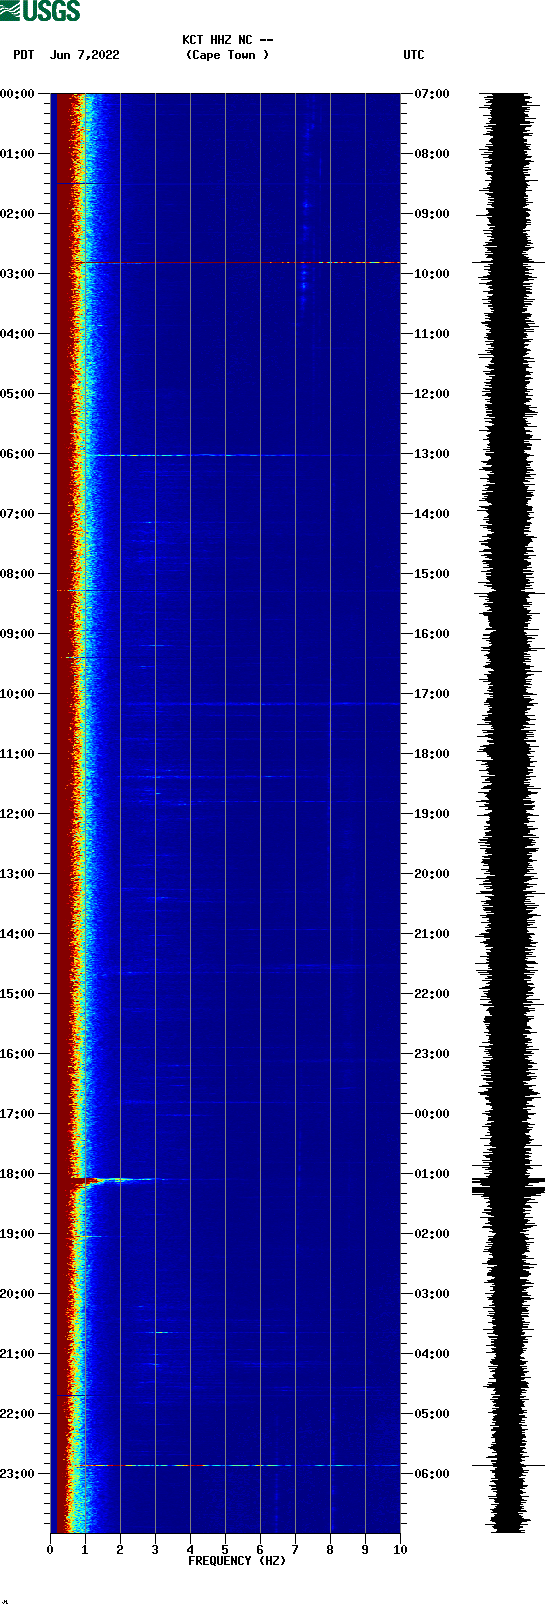Click the 22:00 UTC time label
The image size is (552, 1613).
[432, 994]
